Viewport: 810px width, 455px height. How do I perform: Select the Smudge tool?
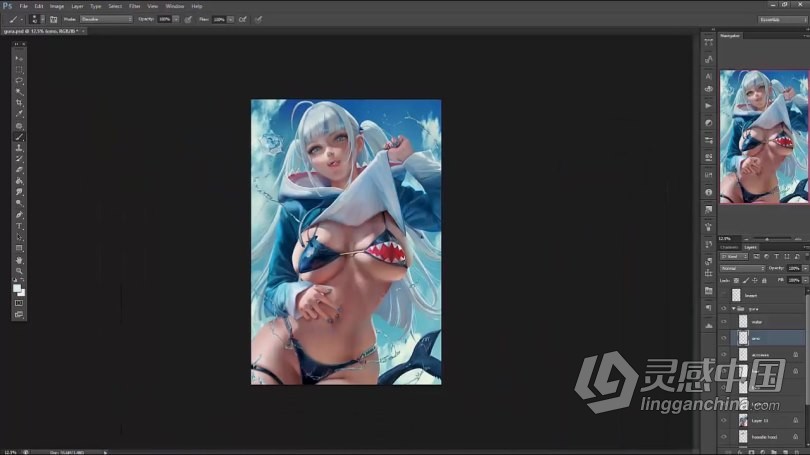(19, 192)
